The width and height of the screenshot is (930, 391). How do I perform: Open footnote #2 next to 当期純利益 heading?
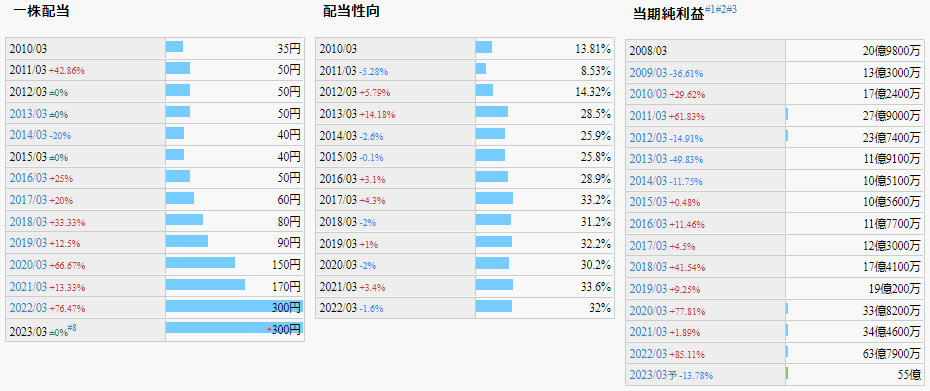(x=721, y=9)
